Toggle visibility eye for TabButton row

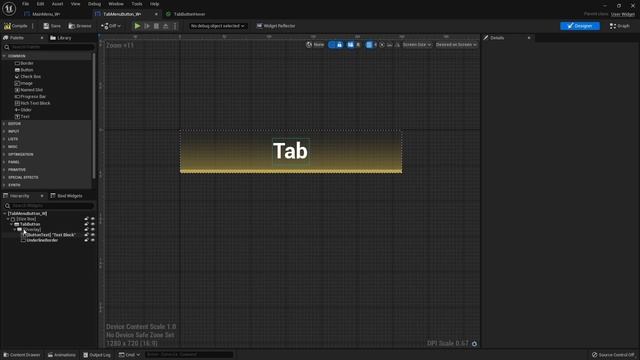pos(93,224)
